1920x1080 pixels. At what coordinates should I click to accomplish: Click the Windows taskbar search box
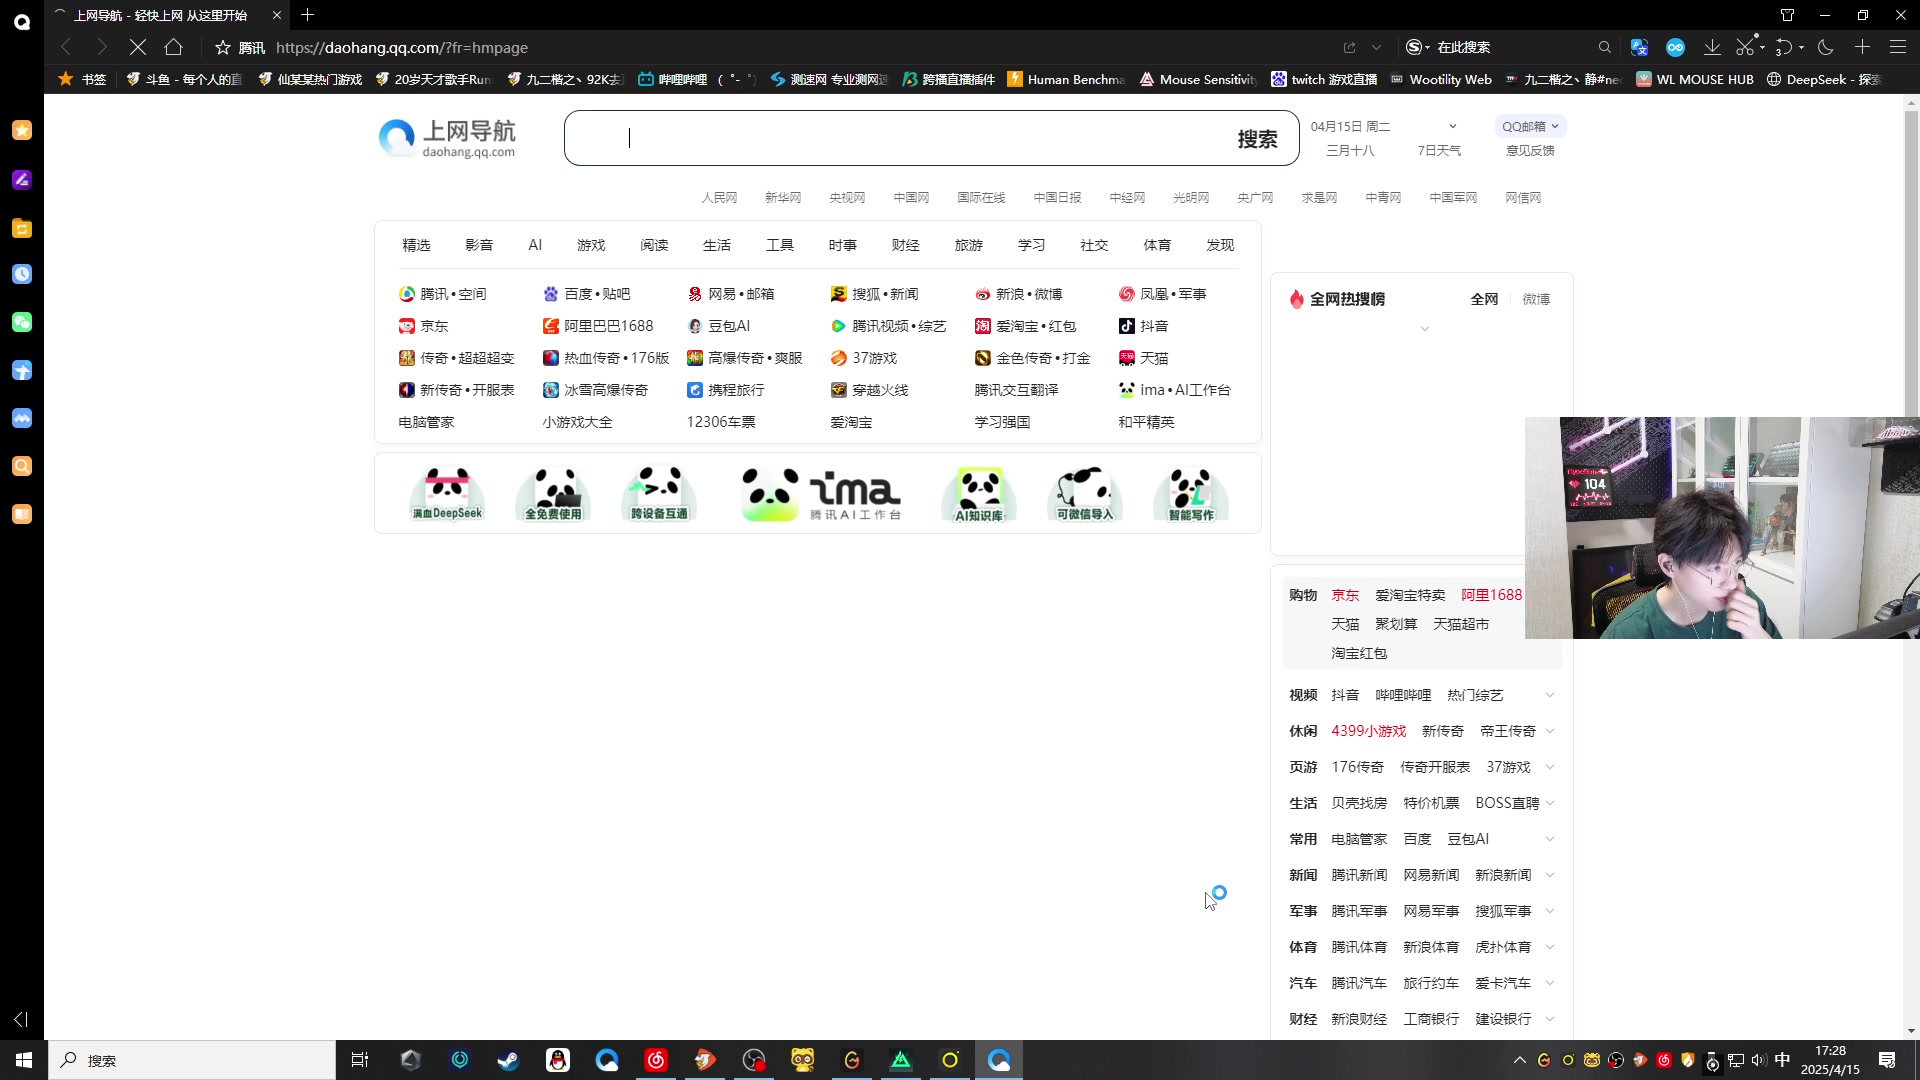pyautogui.click(x=192, y=1060)
